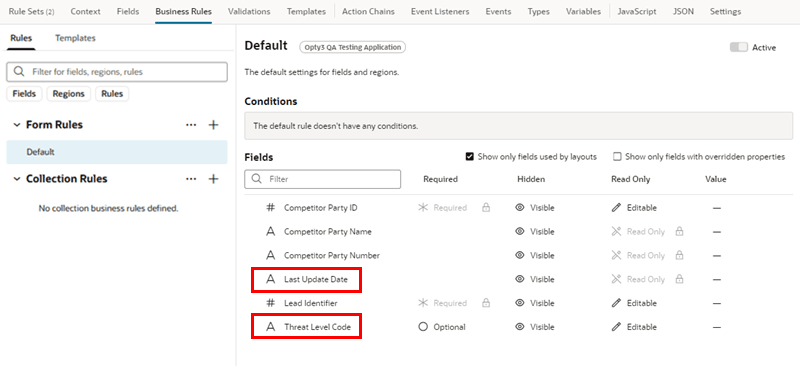Click the lock icon in Lead Identifier row
The image size is (800, 366).
pos(486,303)
